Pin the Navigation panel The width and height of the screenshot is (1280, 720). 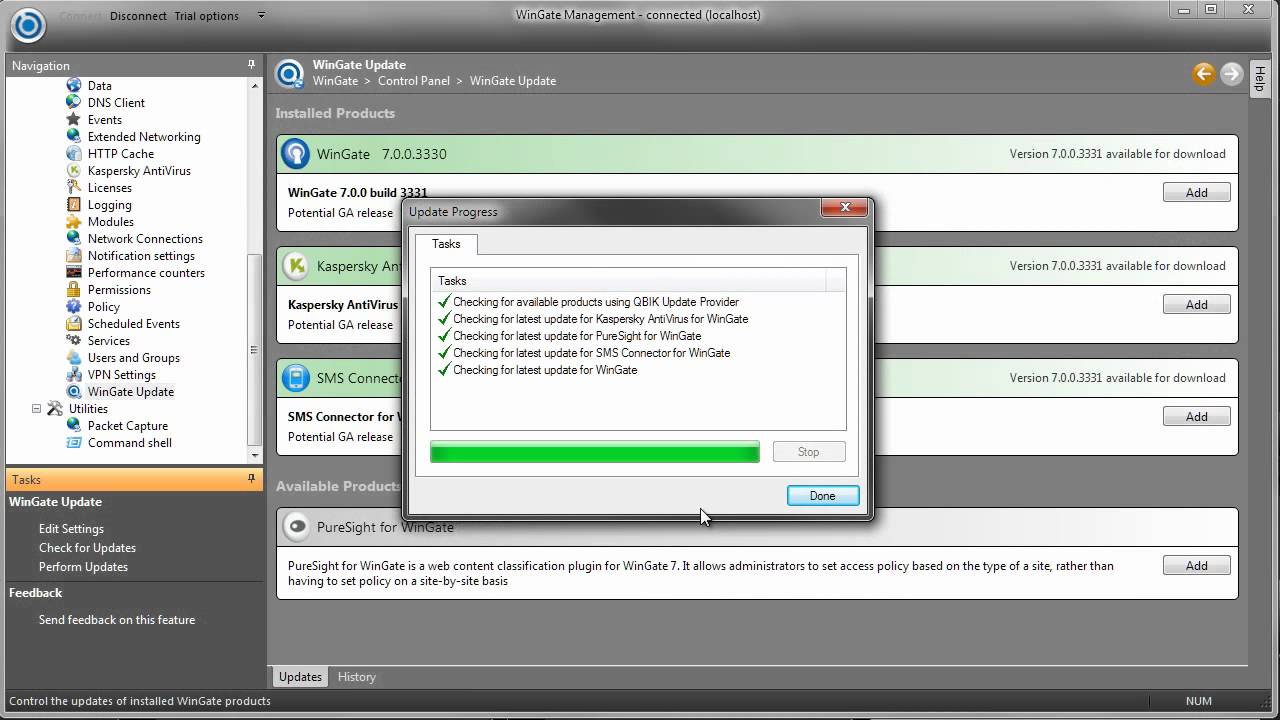pos(252,65)
